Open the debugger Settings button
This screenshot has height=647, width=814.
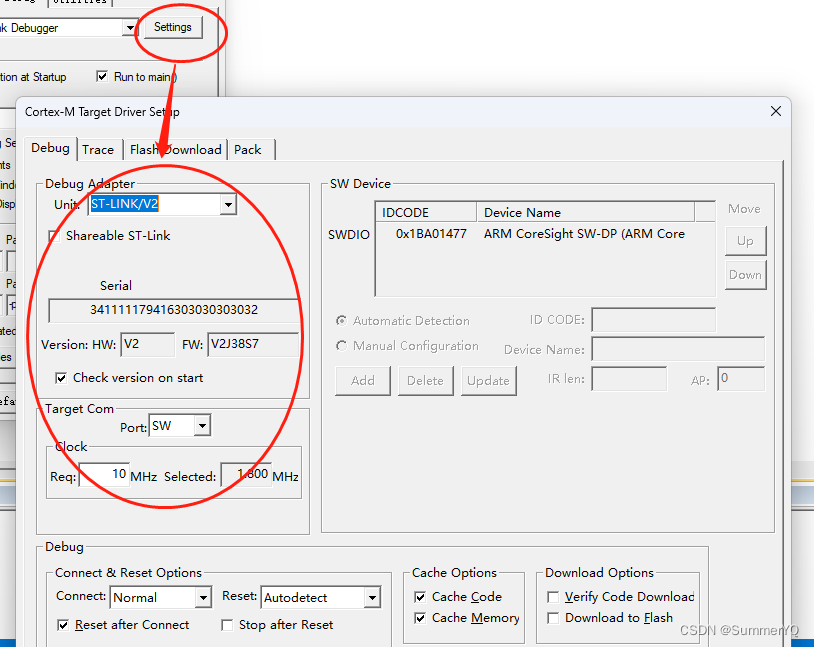[172, 27]
